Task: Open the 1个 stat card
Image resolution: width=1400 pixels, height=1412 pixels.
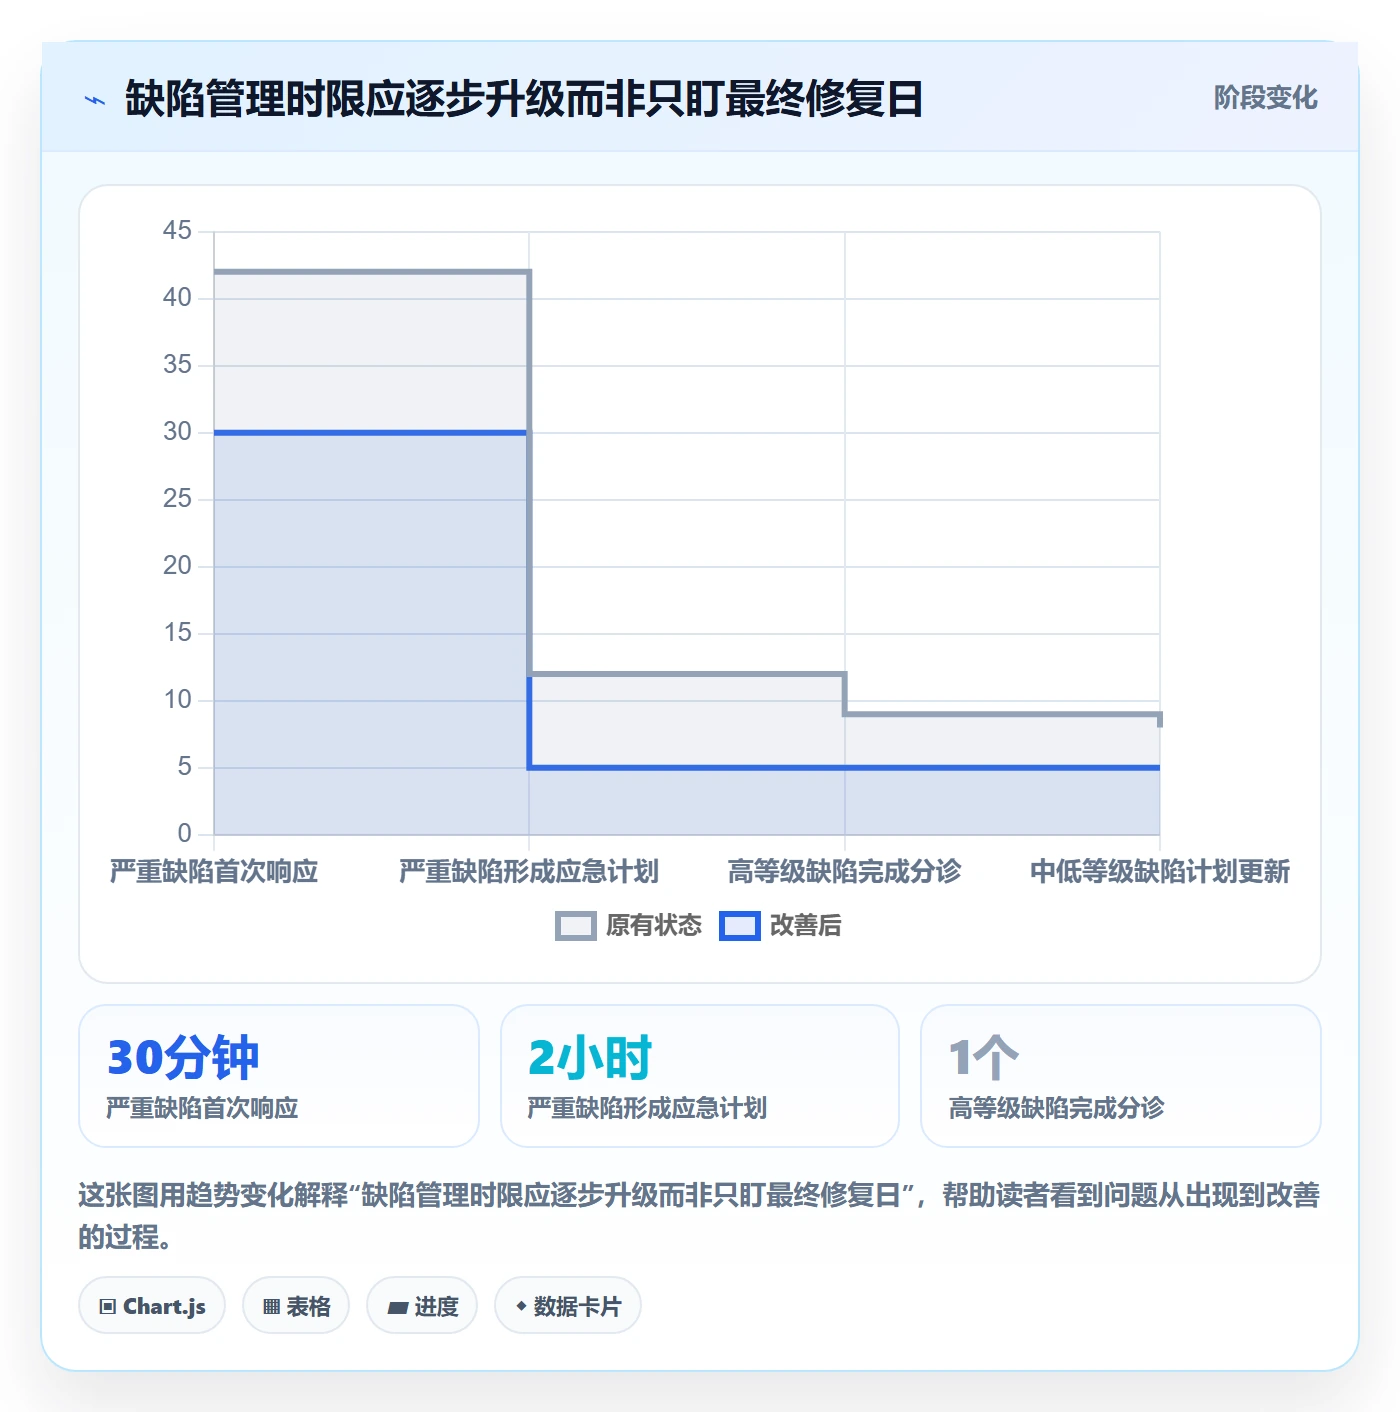Action: pos(1121,1076)
